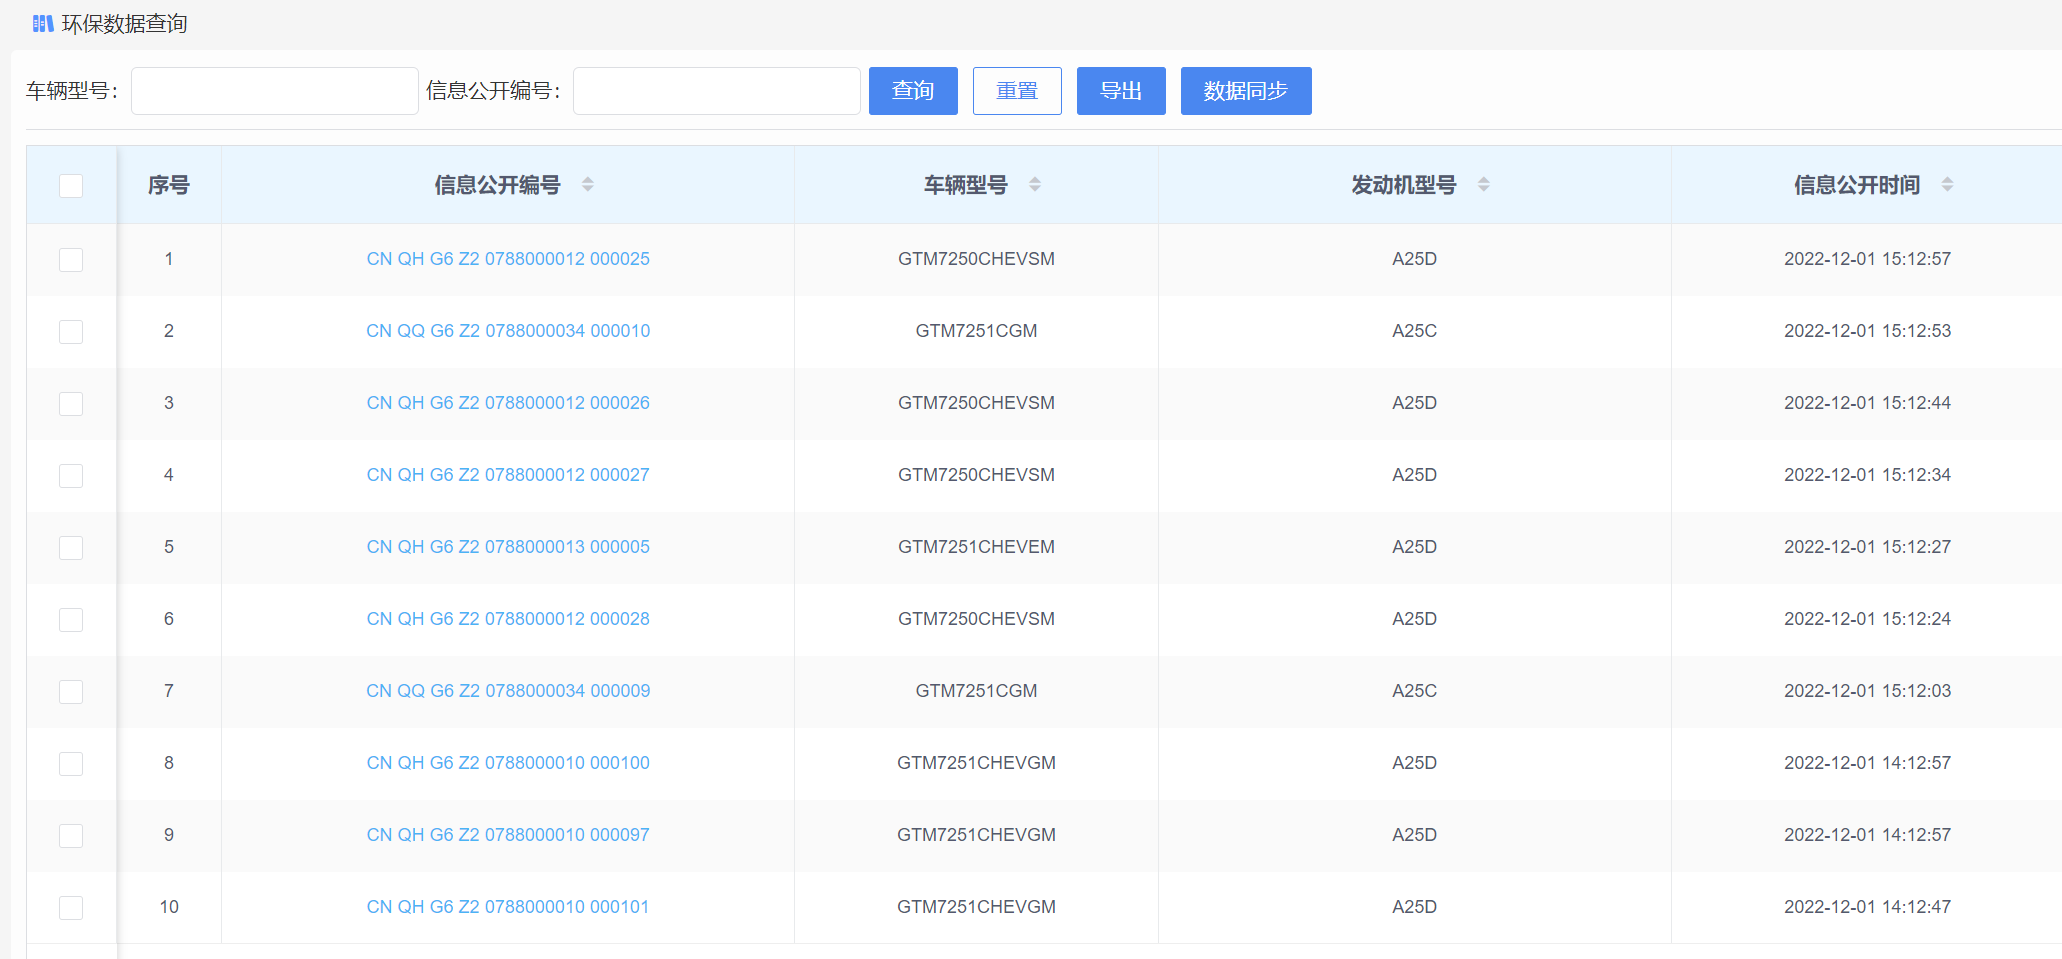Image resolution: width=2062 pixels, height=959 pixels.
Task: Open link CN QQ G6 Z2 0788000034 000010
Action: click(508, 331)
